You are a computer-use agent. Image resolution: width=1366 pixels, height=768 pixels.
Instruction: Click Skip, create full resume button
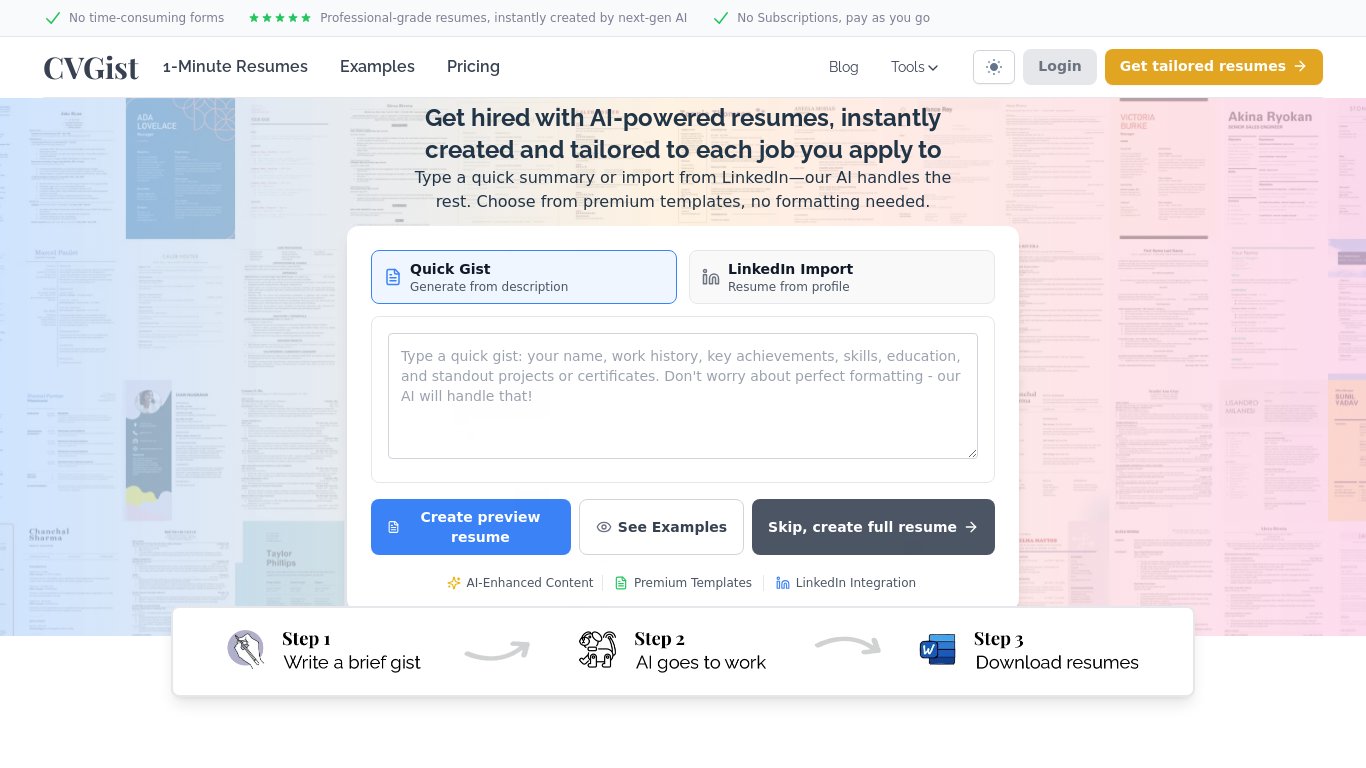873,527
